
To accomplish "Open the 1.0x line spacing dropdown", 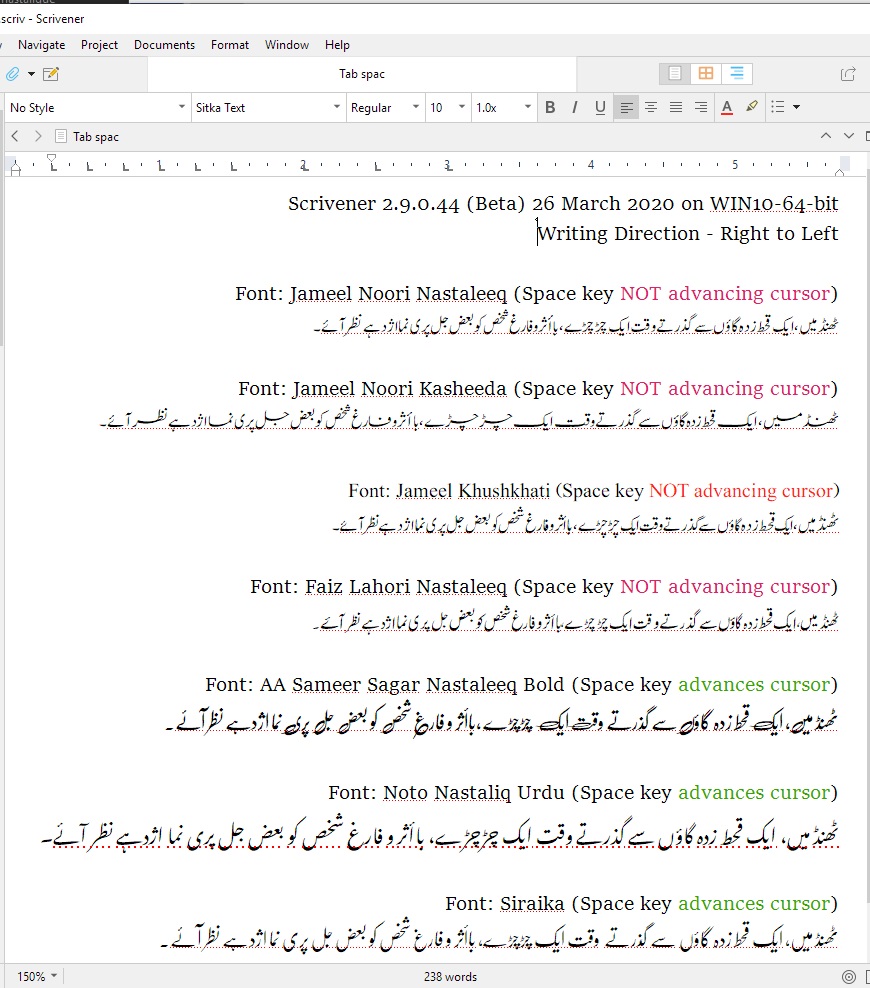I will [503, 108].
